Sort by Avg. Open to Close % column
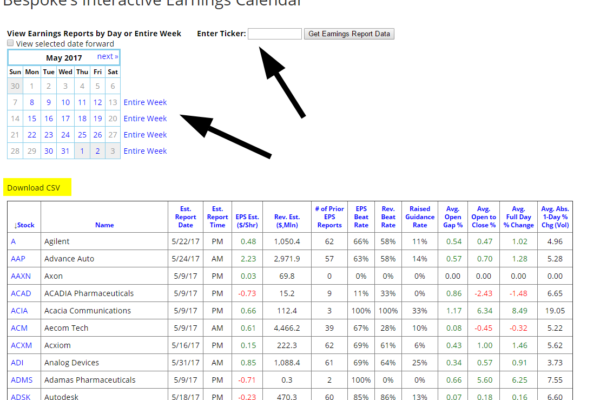Viewport: 600px width, 400px height. coord(484,217)
